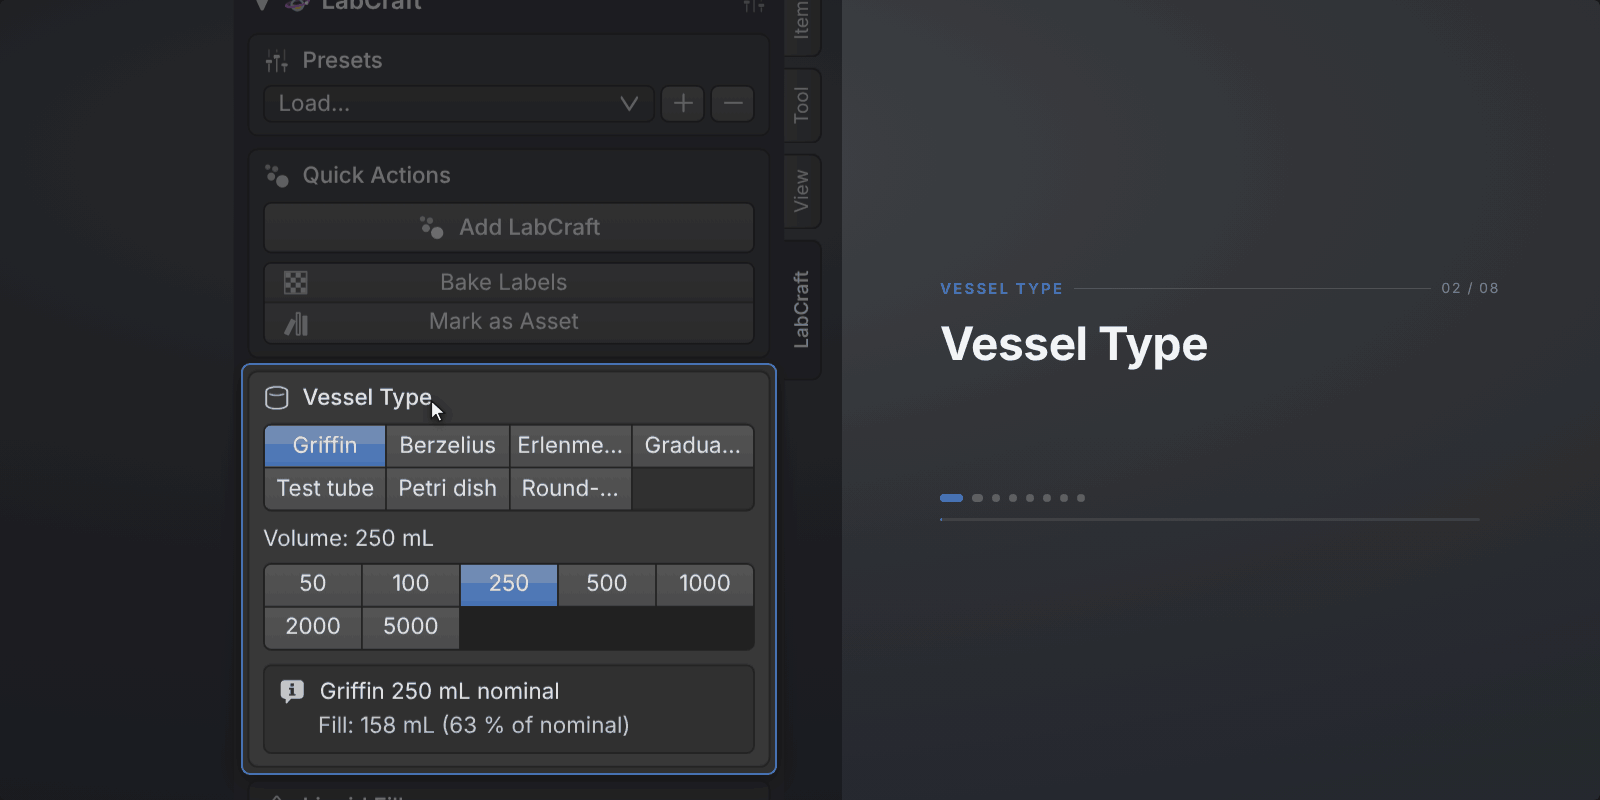Click the info icon beside Griffin 250 mL nominal

point(292,691)
